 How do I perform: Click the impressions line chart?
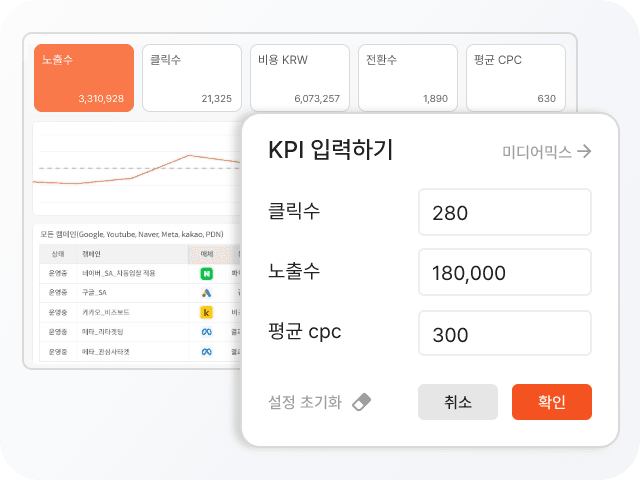(138, 168)
